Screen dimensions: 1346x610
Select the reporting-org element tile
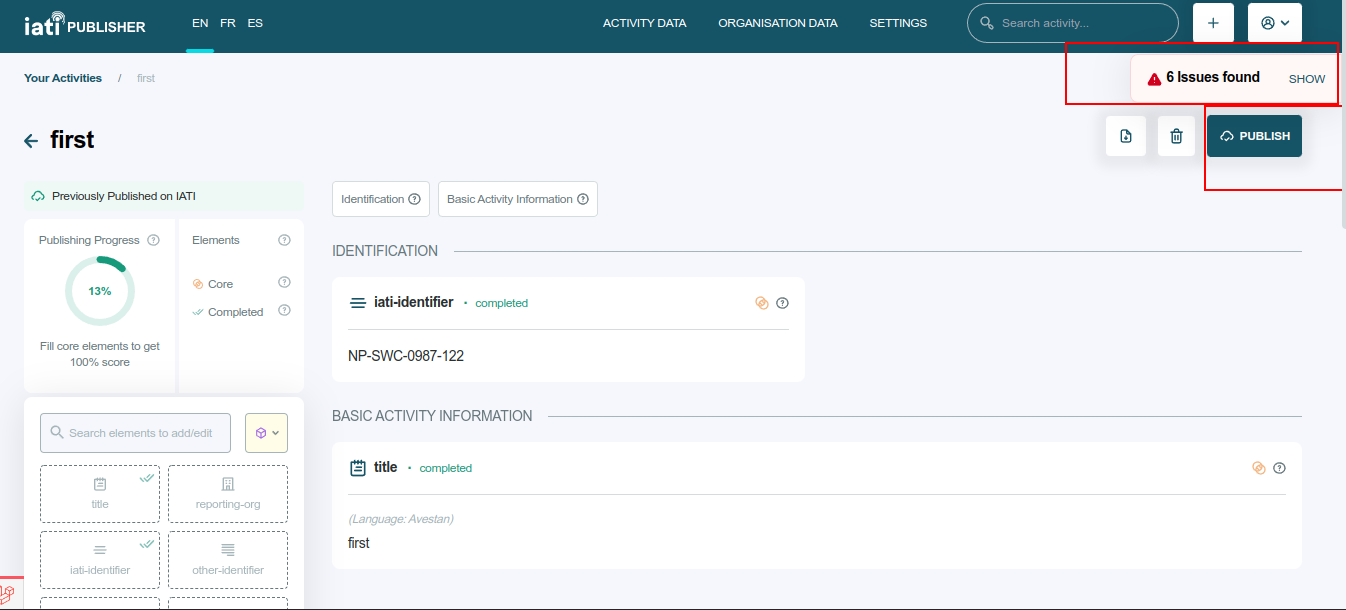(x=228, y=494)
